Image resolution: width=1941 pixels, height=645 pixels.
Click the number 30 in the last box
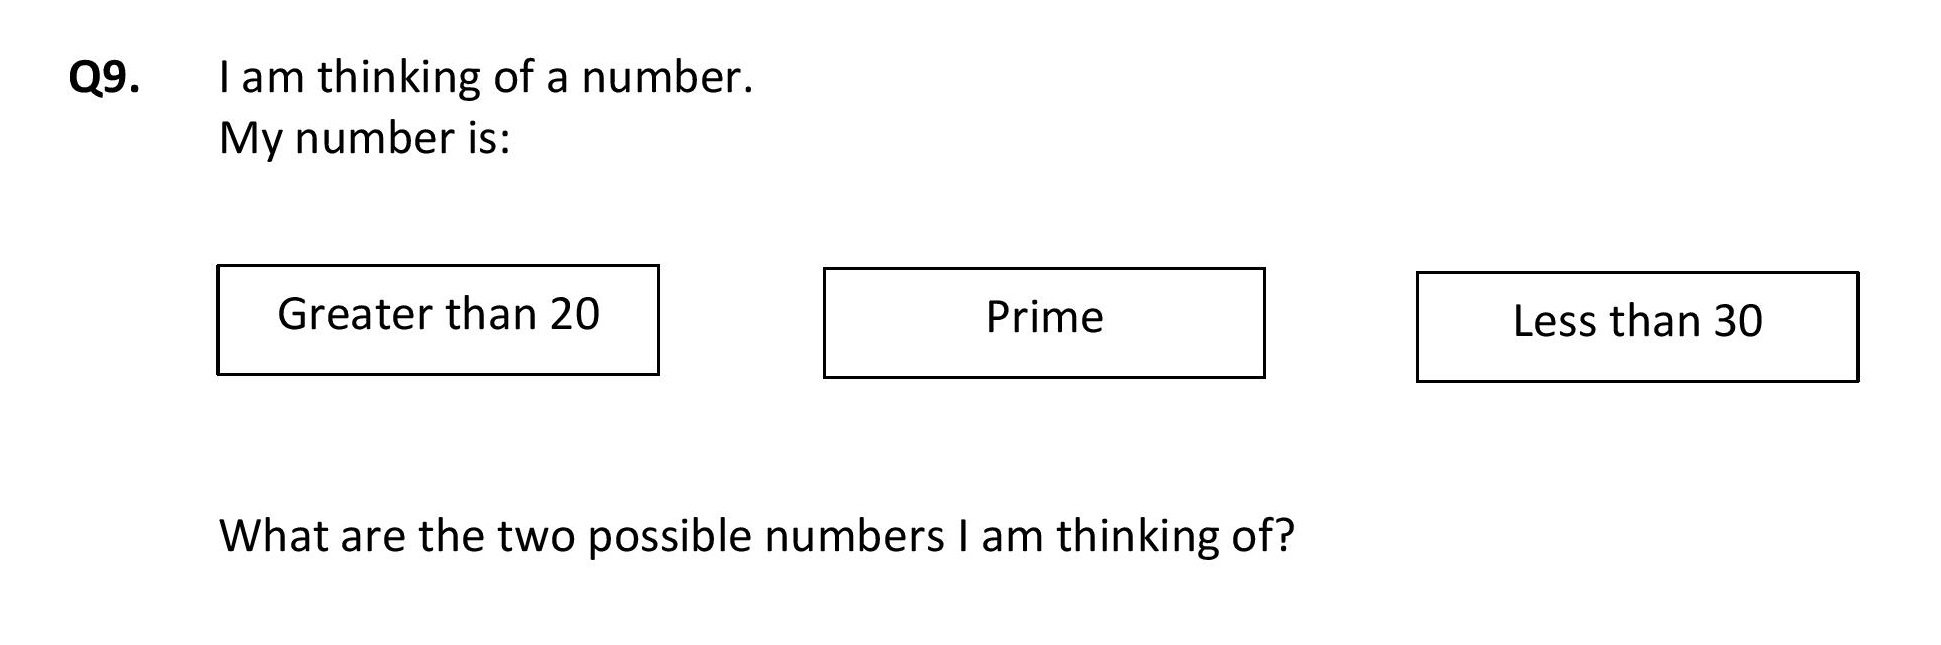pyautogui.click(x=1738, y=321)
